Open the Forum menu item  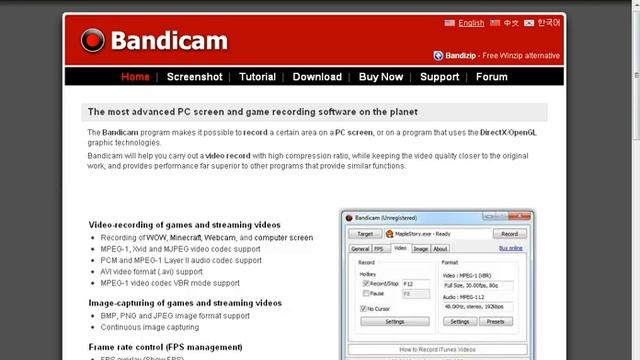[491, 77]
